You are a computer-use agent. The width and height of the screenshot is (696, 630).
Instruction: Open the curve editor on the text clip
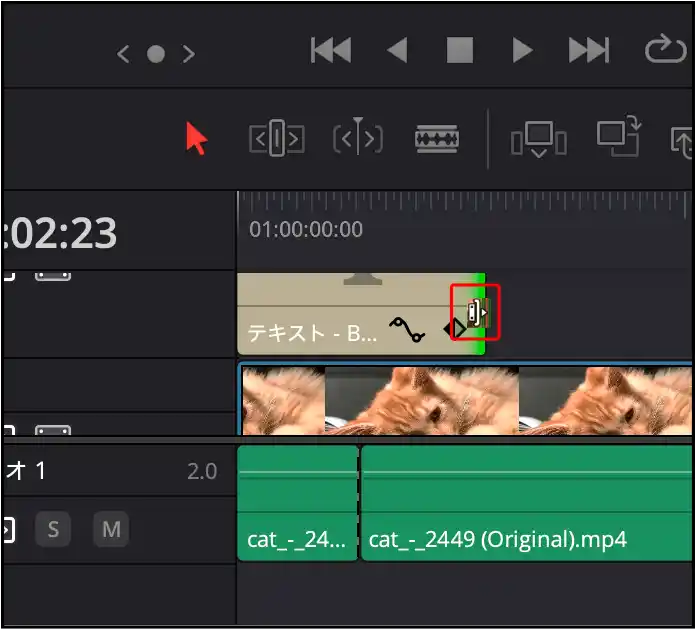click(x=407, y=330)
